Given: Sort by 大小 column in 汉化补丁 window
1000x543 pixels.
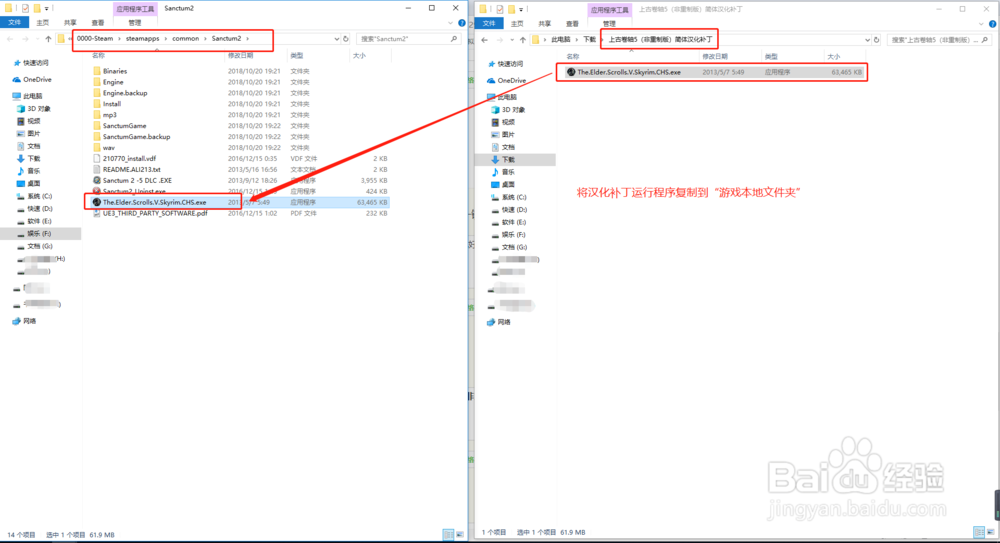Looking at the screenshot, I should tap(834, 57).
